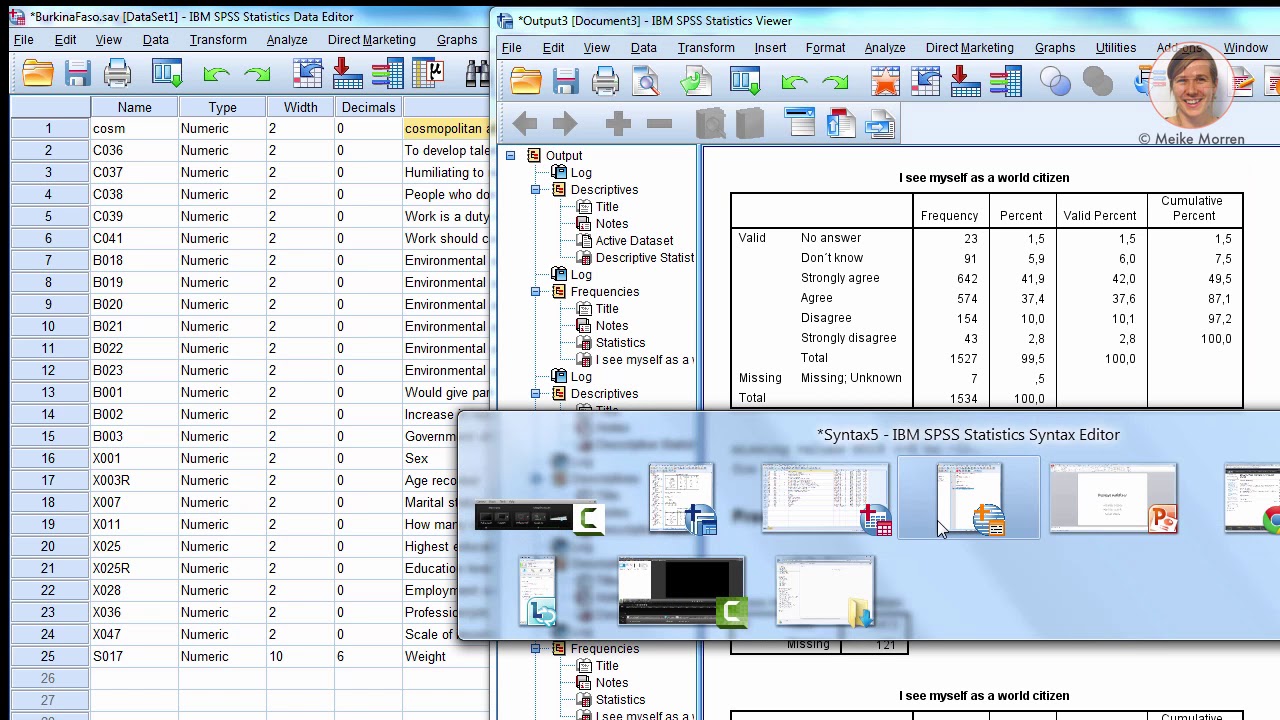Image resolution: width=1280 pixels, height=720 pixels.
Task: Open Direct Marketing menu in Data Editor
Action: pos(371,40)
